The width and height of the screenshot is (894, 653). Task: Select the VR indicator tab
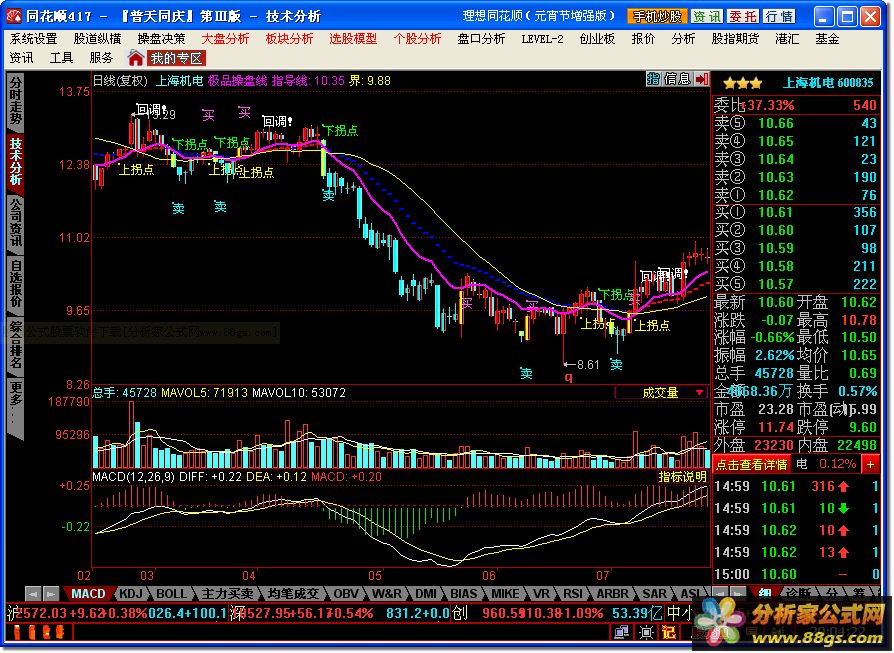(541, 594)
